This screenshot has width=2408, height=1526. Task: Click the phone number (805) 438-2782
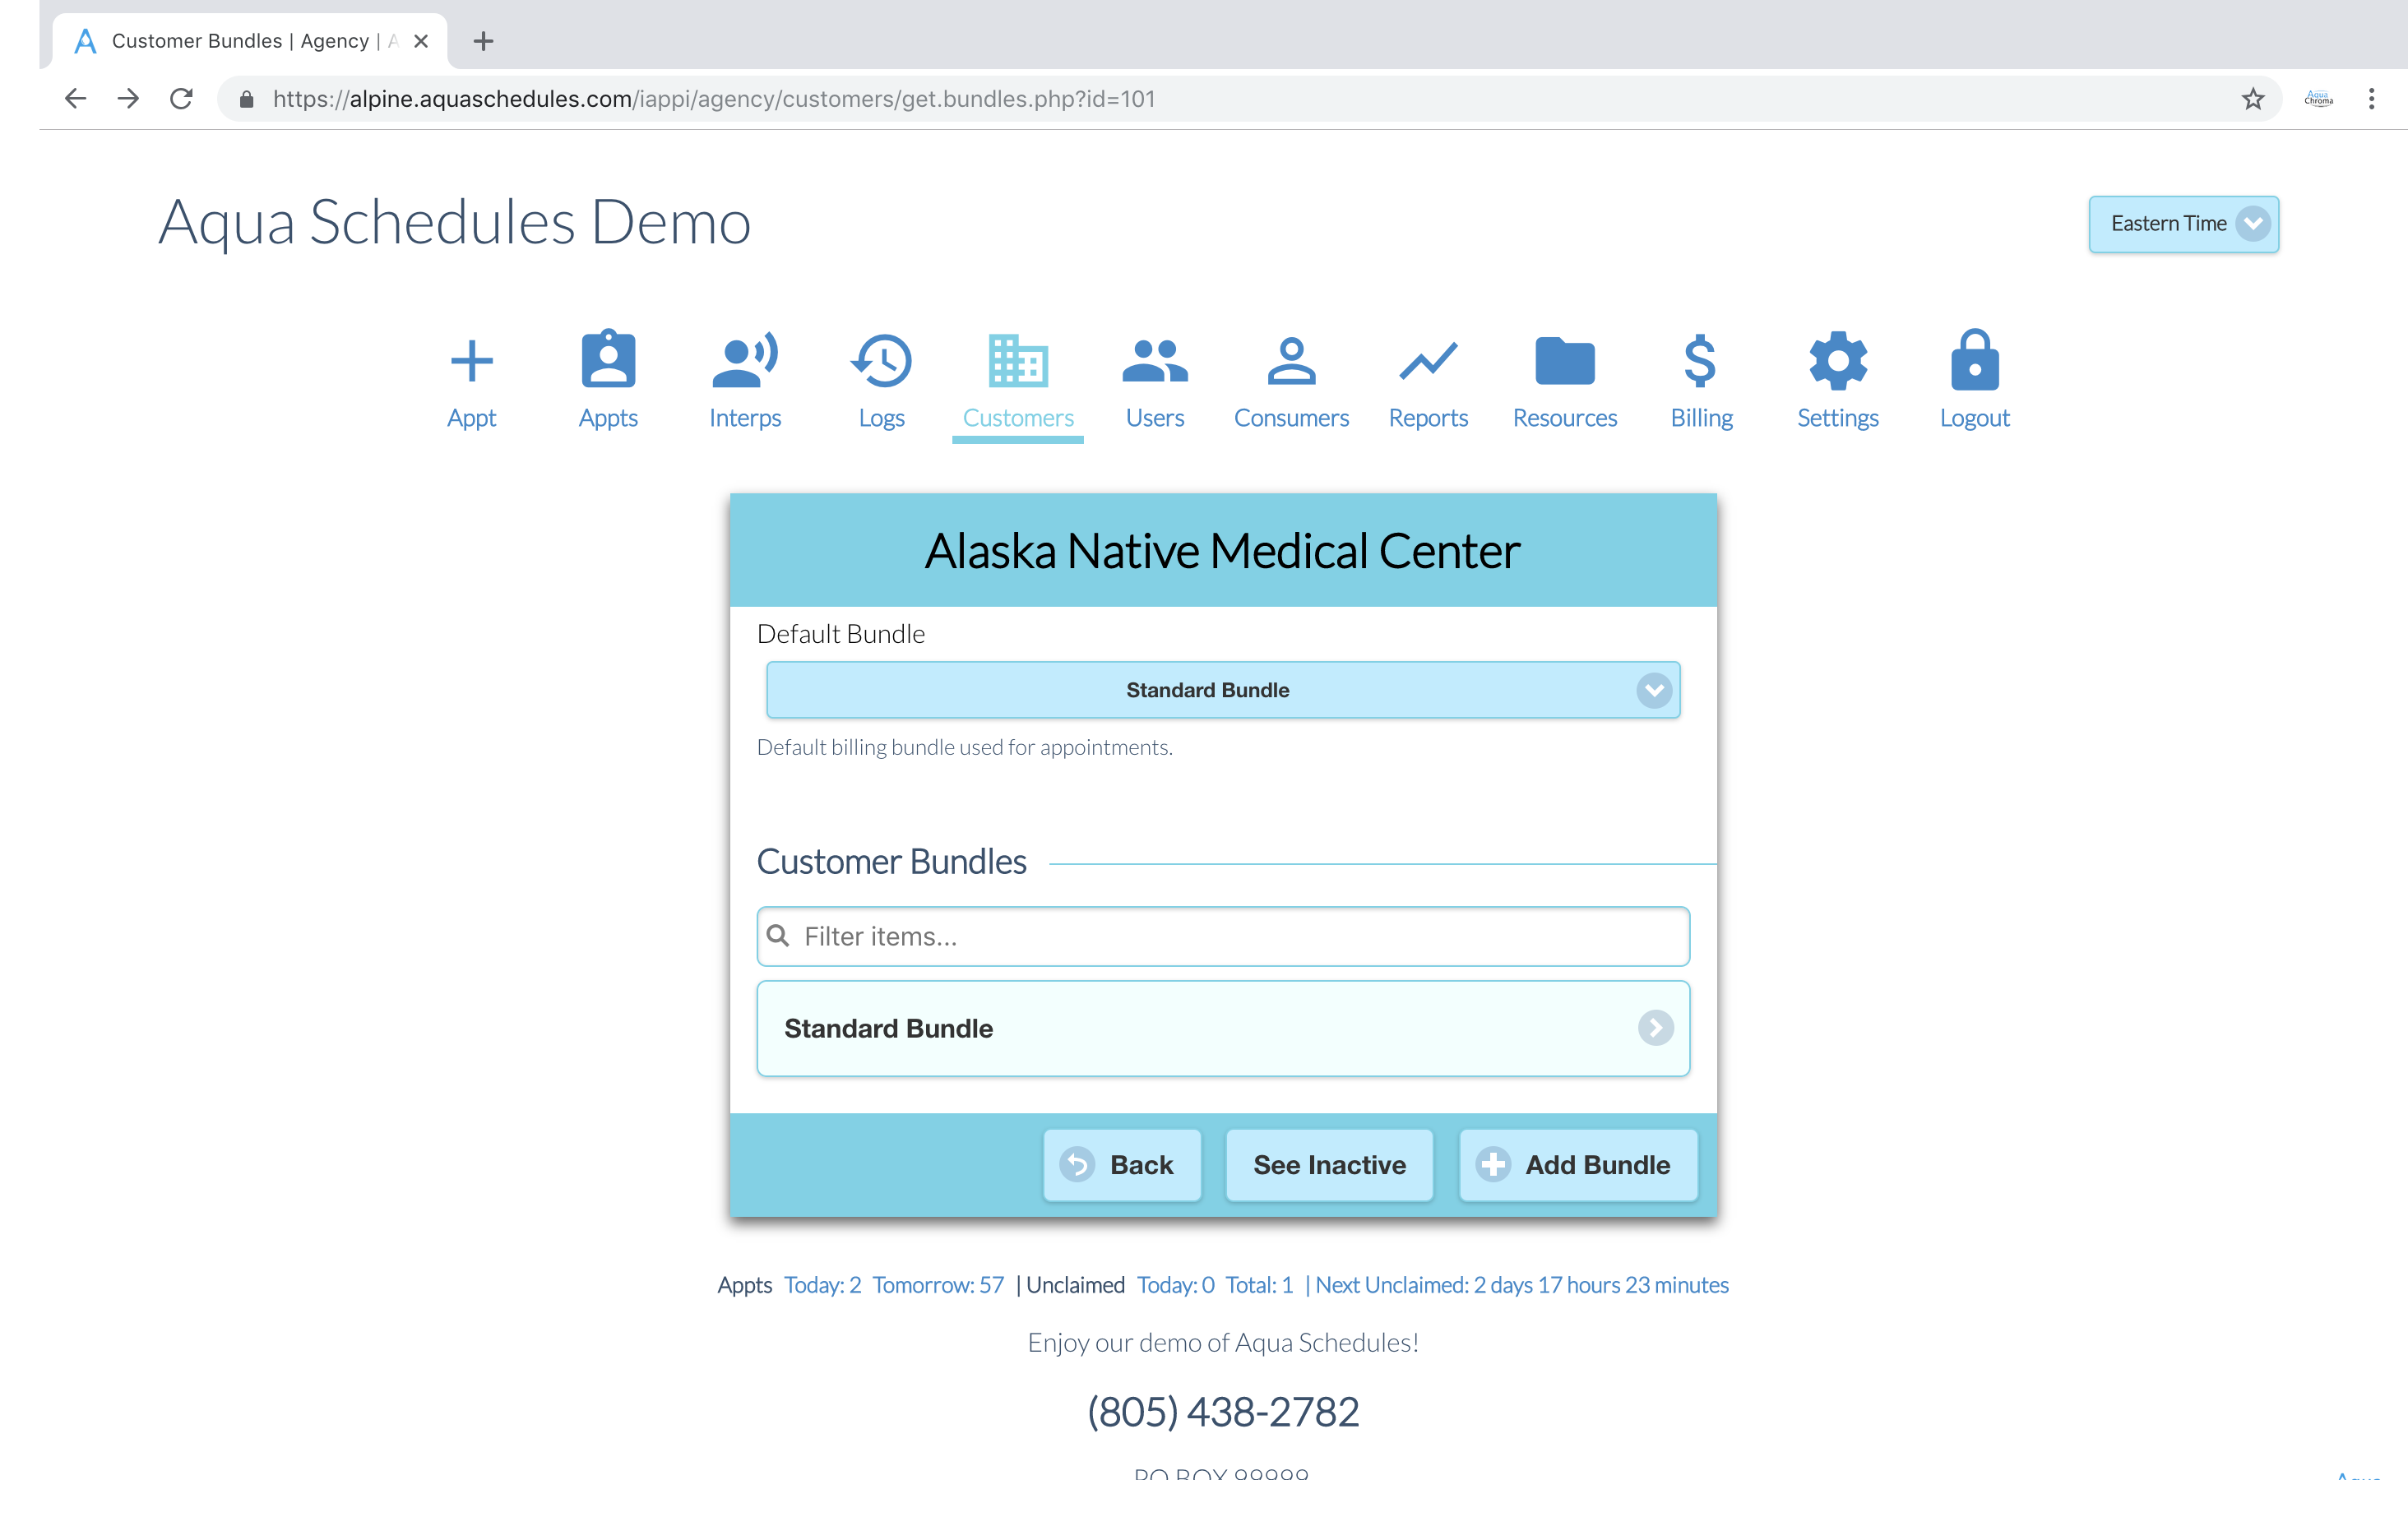1223,1412
